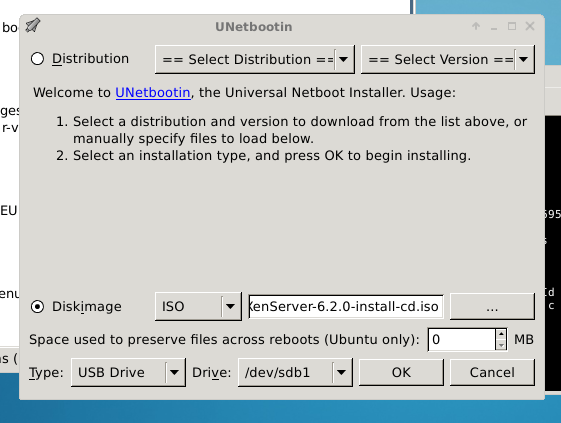The image size is (561, 423).
Task: Click the XenServer ISO path field
Action: pos(346,307)
